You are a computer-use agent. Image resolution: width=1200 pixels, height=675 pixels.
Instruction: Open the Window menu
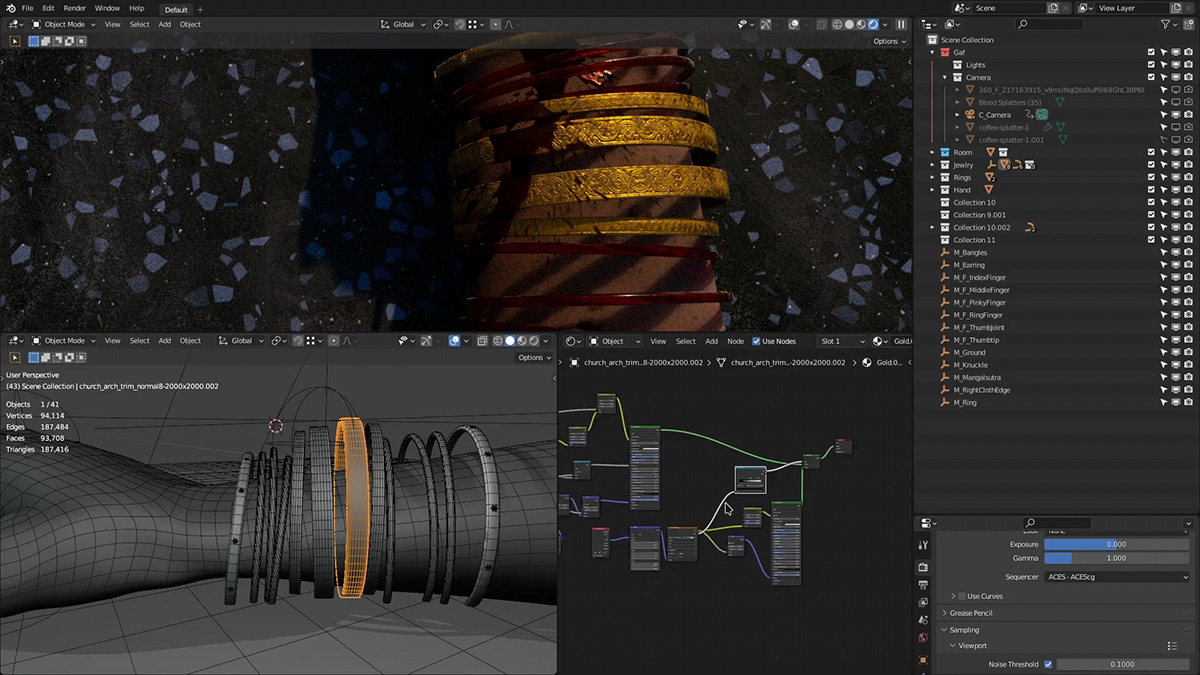pyautogui.click(x=107, y=8)
